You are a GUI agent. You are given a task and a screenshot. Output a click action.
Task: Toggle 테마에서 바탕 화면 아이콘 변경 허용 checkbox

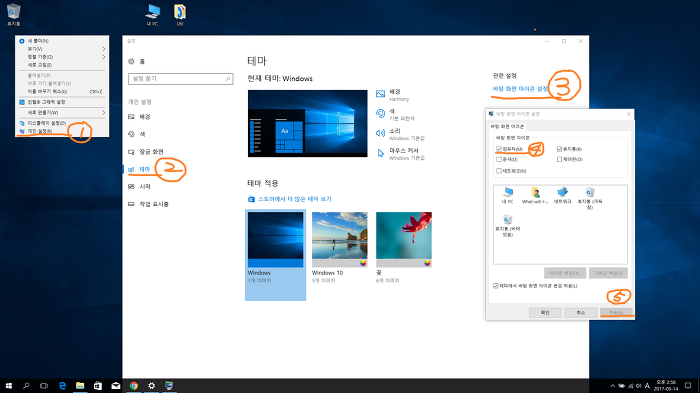496,286
